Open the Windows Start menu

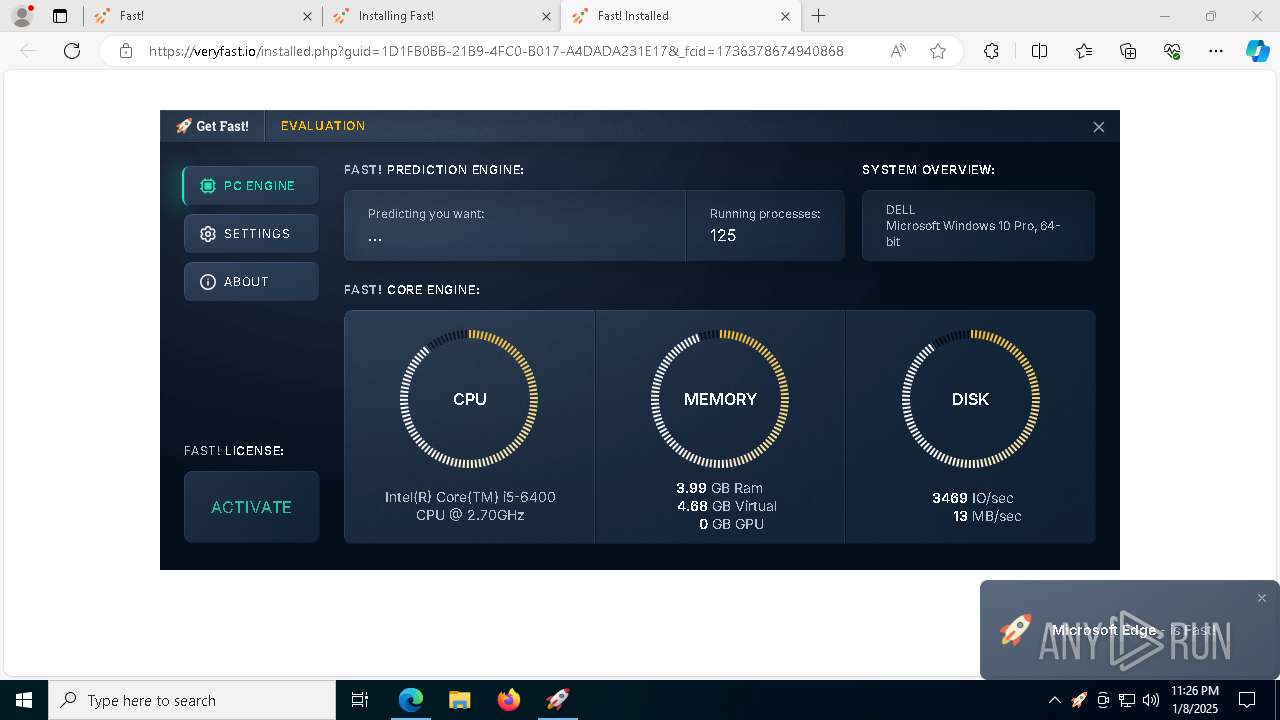click(24, 700)
